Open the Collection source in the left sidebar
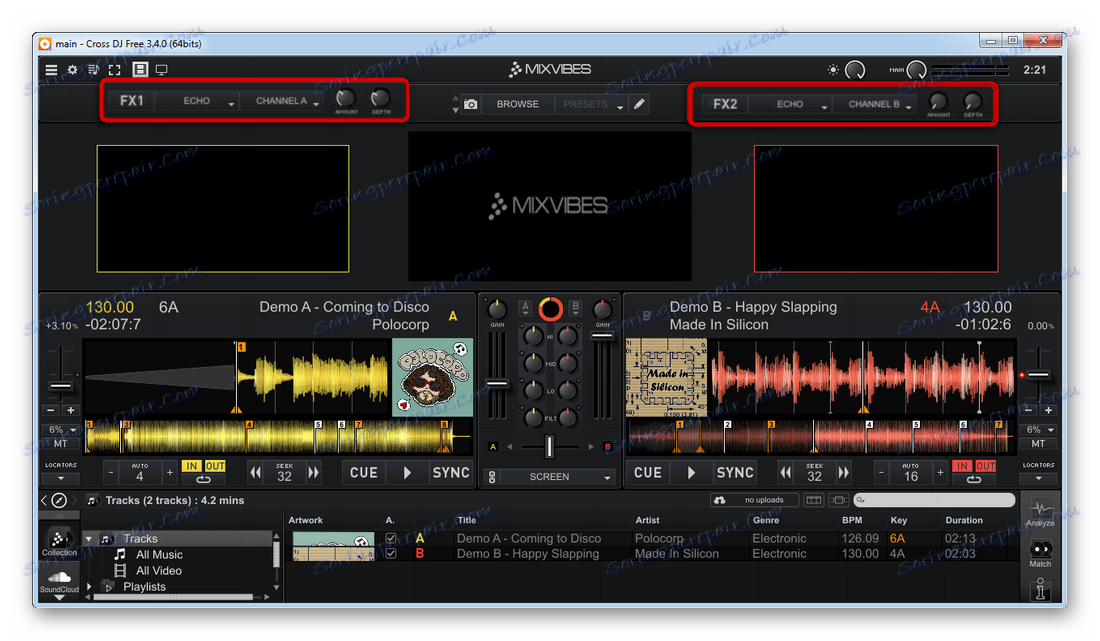This screenshot has width=1100, height=641. click(59, 541)
